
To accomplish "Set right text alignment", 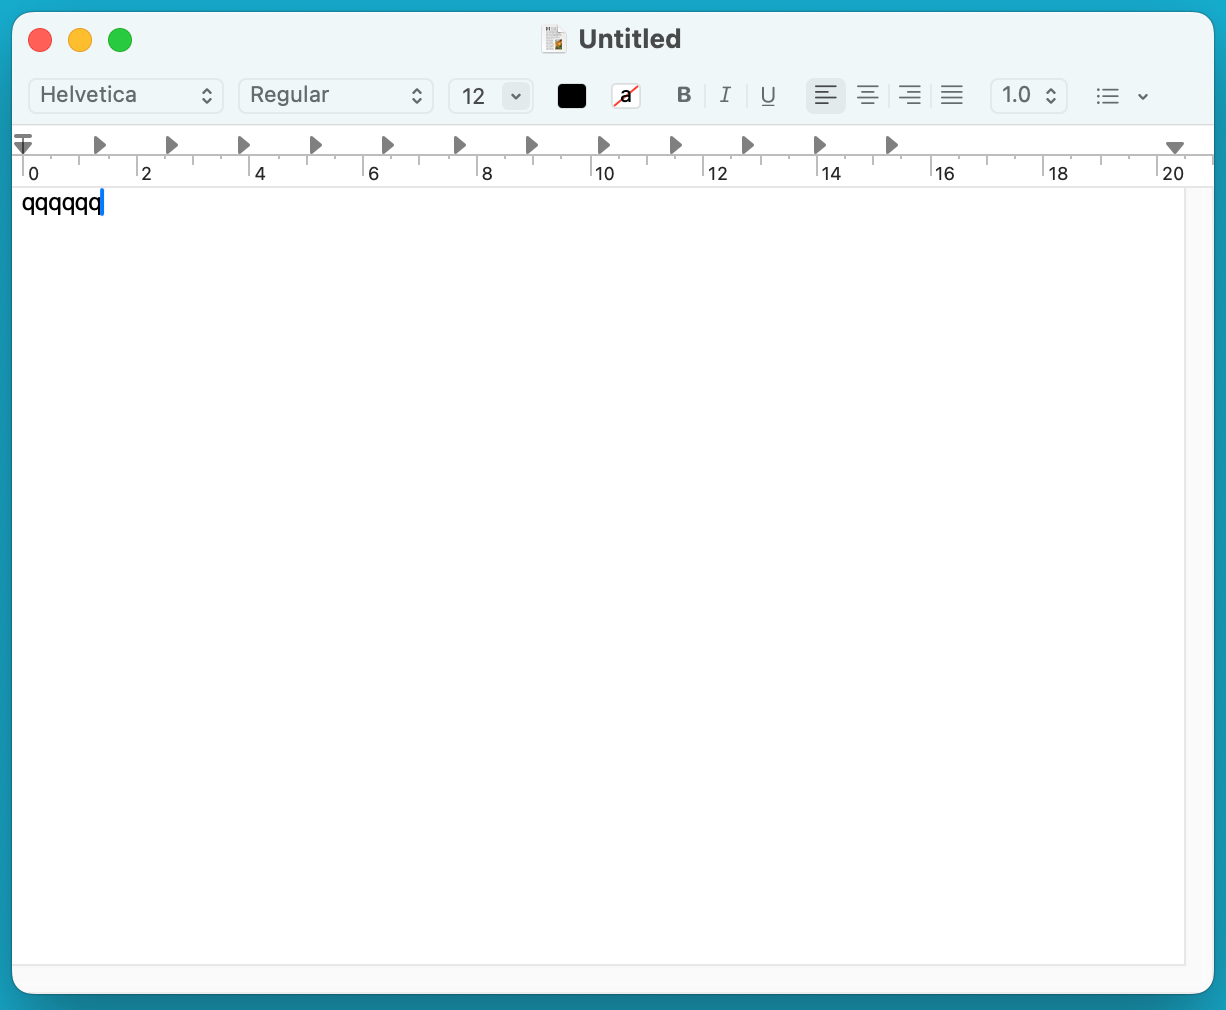I will coord(909,95).
